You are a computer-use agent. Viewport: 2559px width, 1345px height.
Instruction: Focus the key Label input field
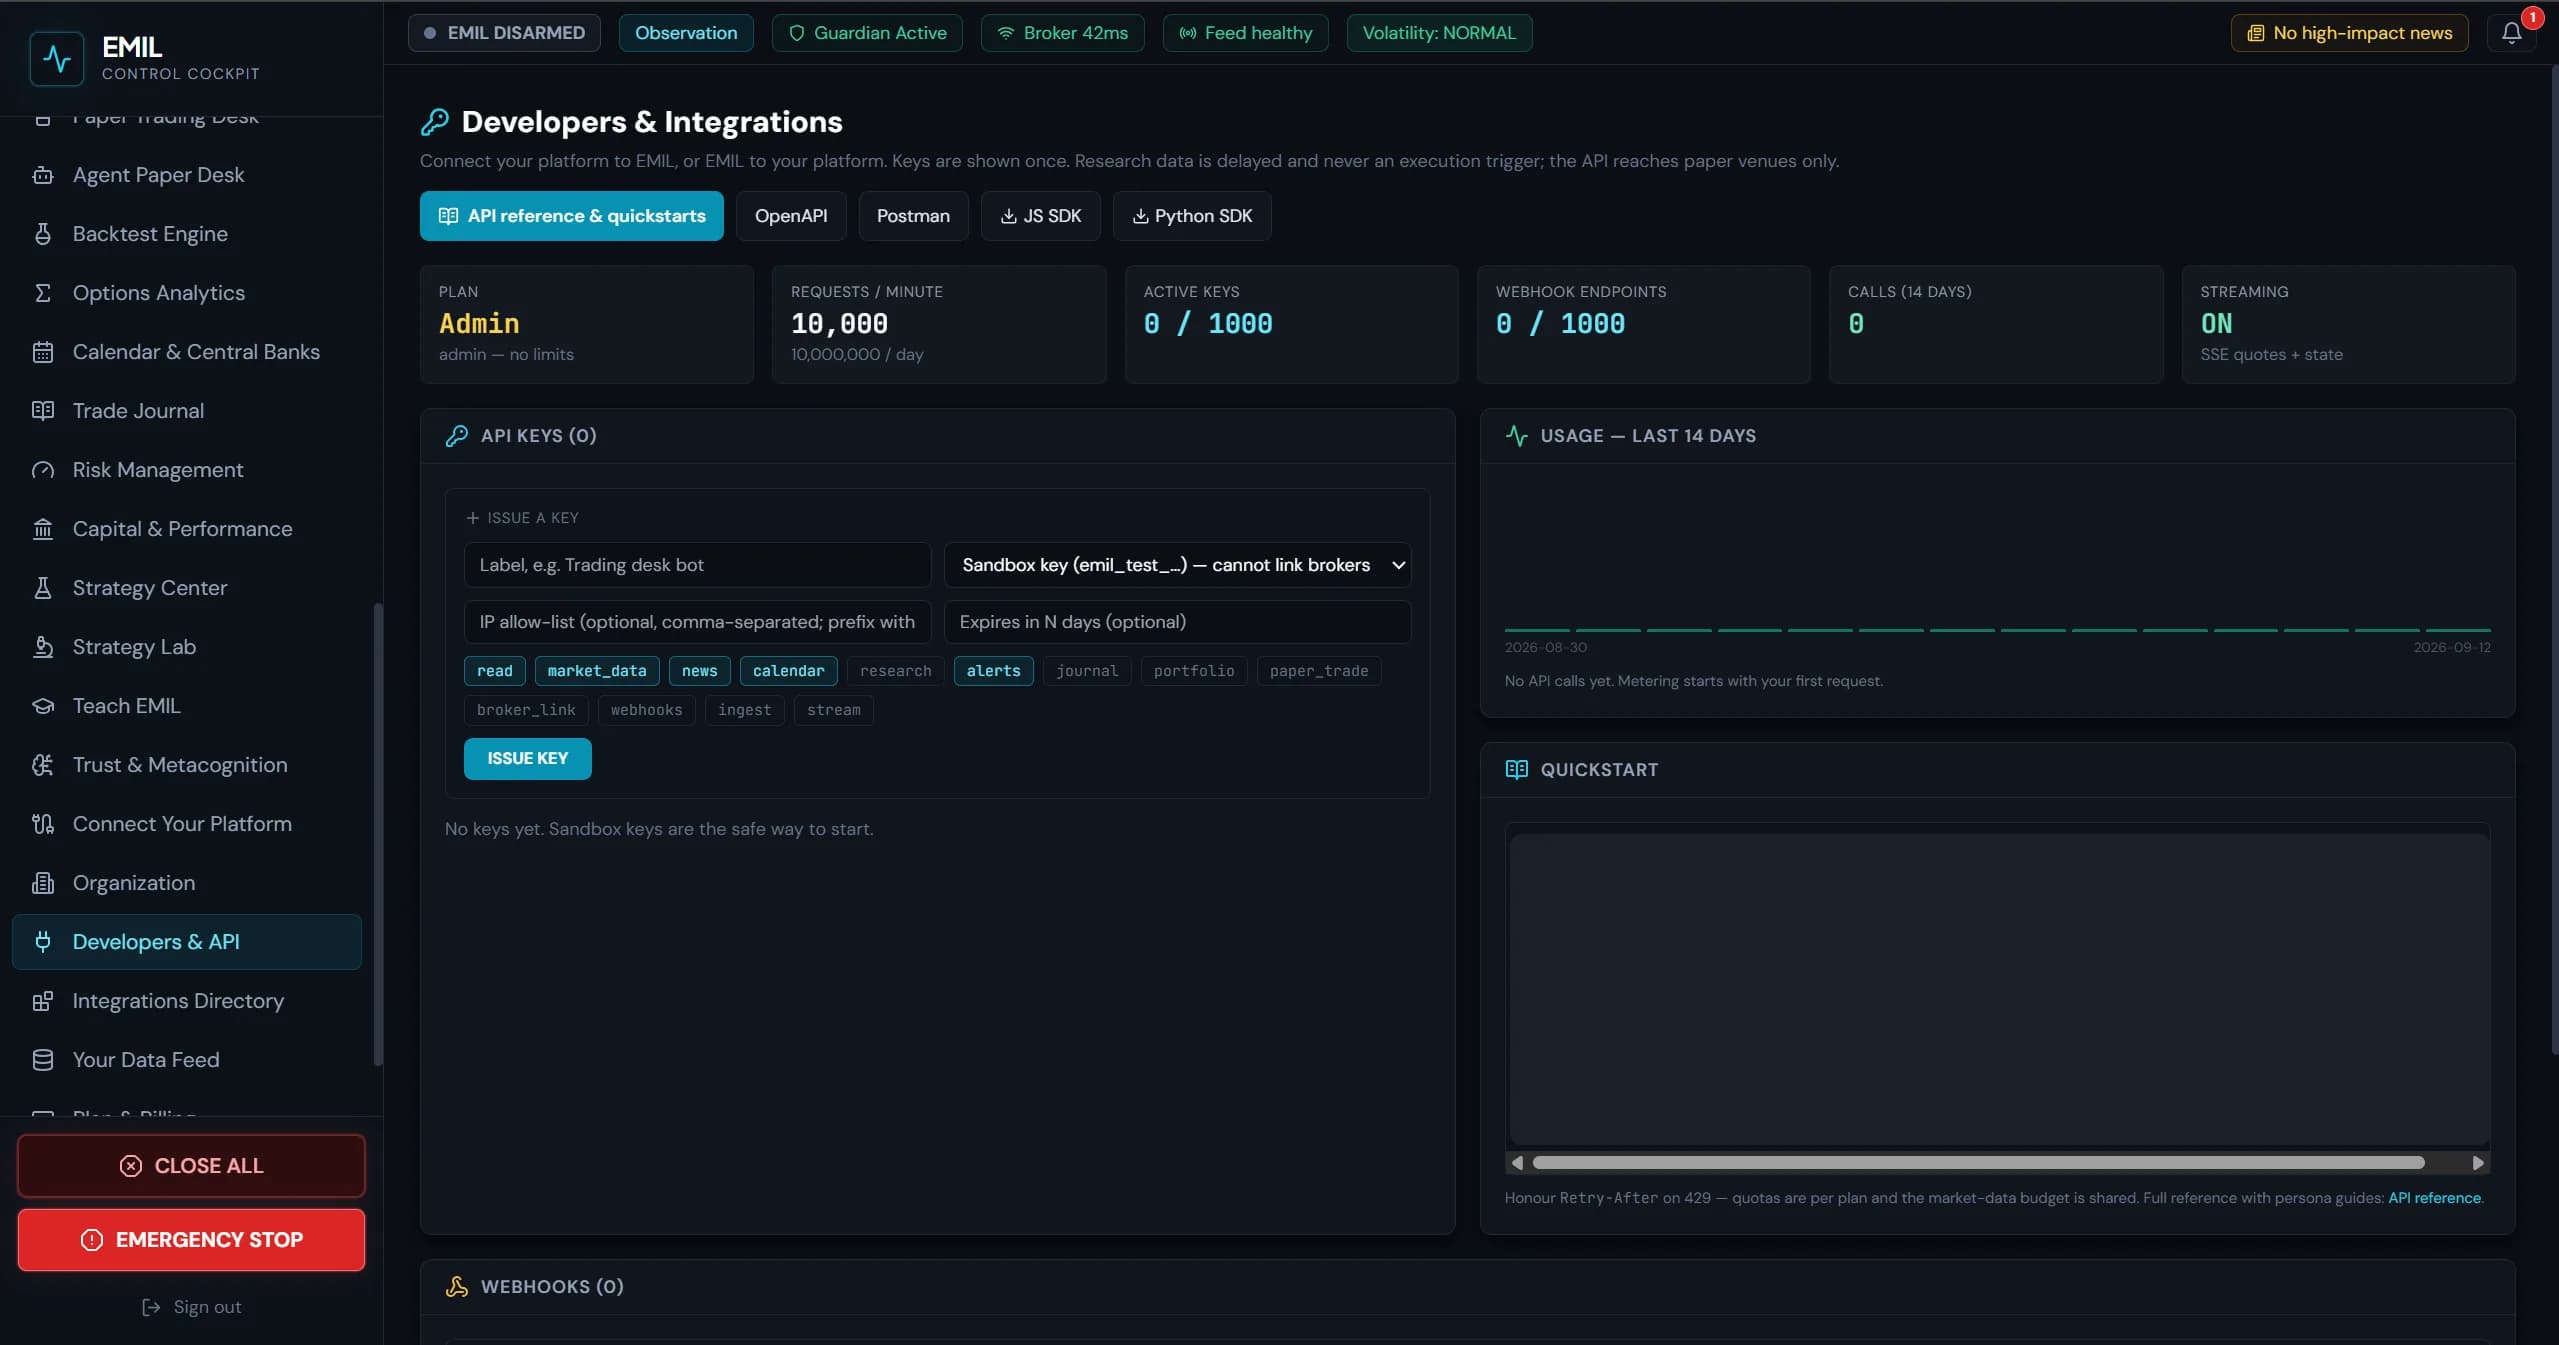[x=697, y=565]
